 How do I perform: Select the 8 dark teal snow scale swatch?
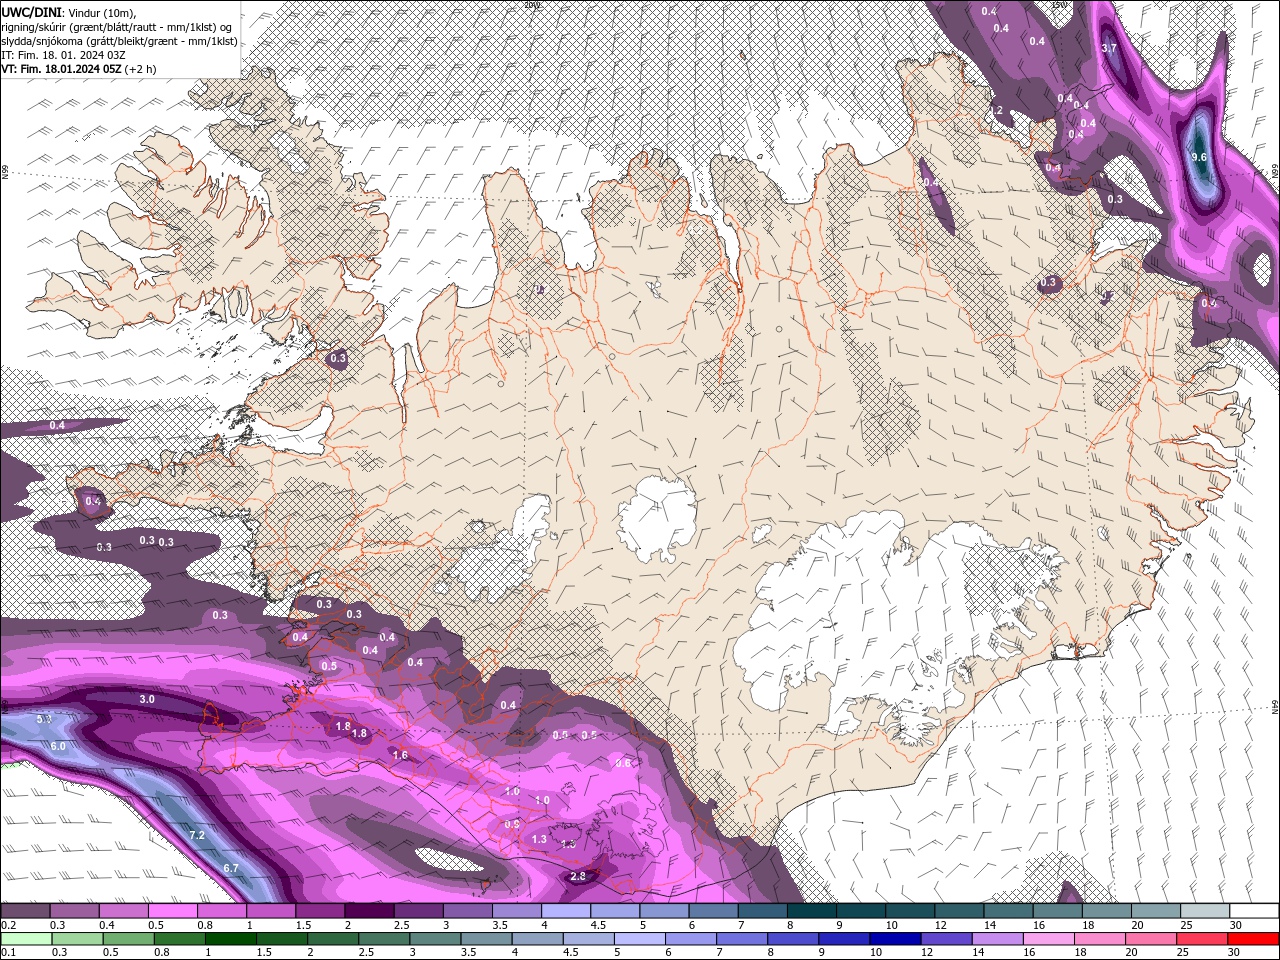[x=812, y=911]
